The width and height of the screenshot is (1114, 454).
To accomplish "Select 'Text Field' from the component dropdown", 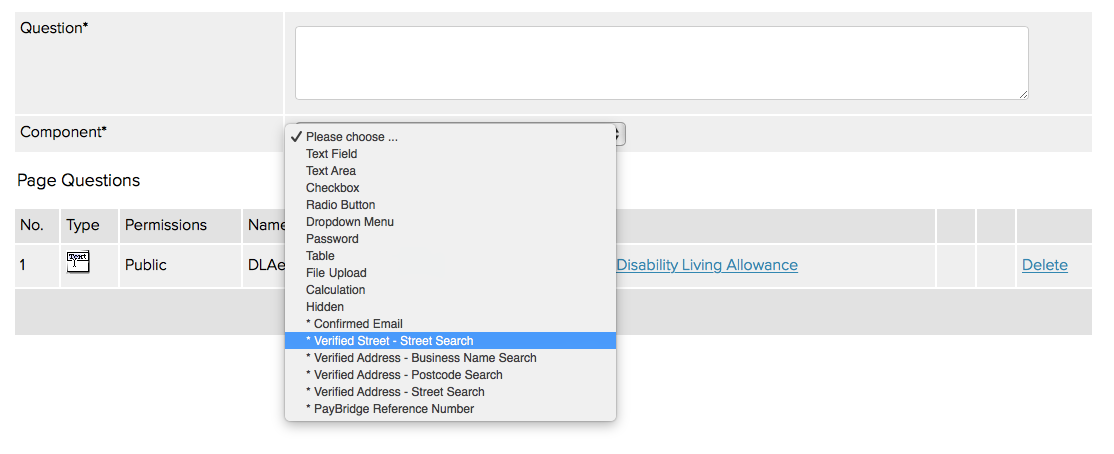I will 331,154.
